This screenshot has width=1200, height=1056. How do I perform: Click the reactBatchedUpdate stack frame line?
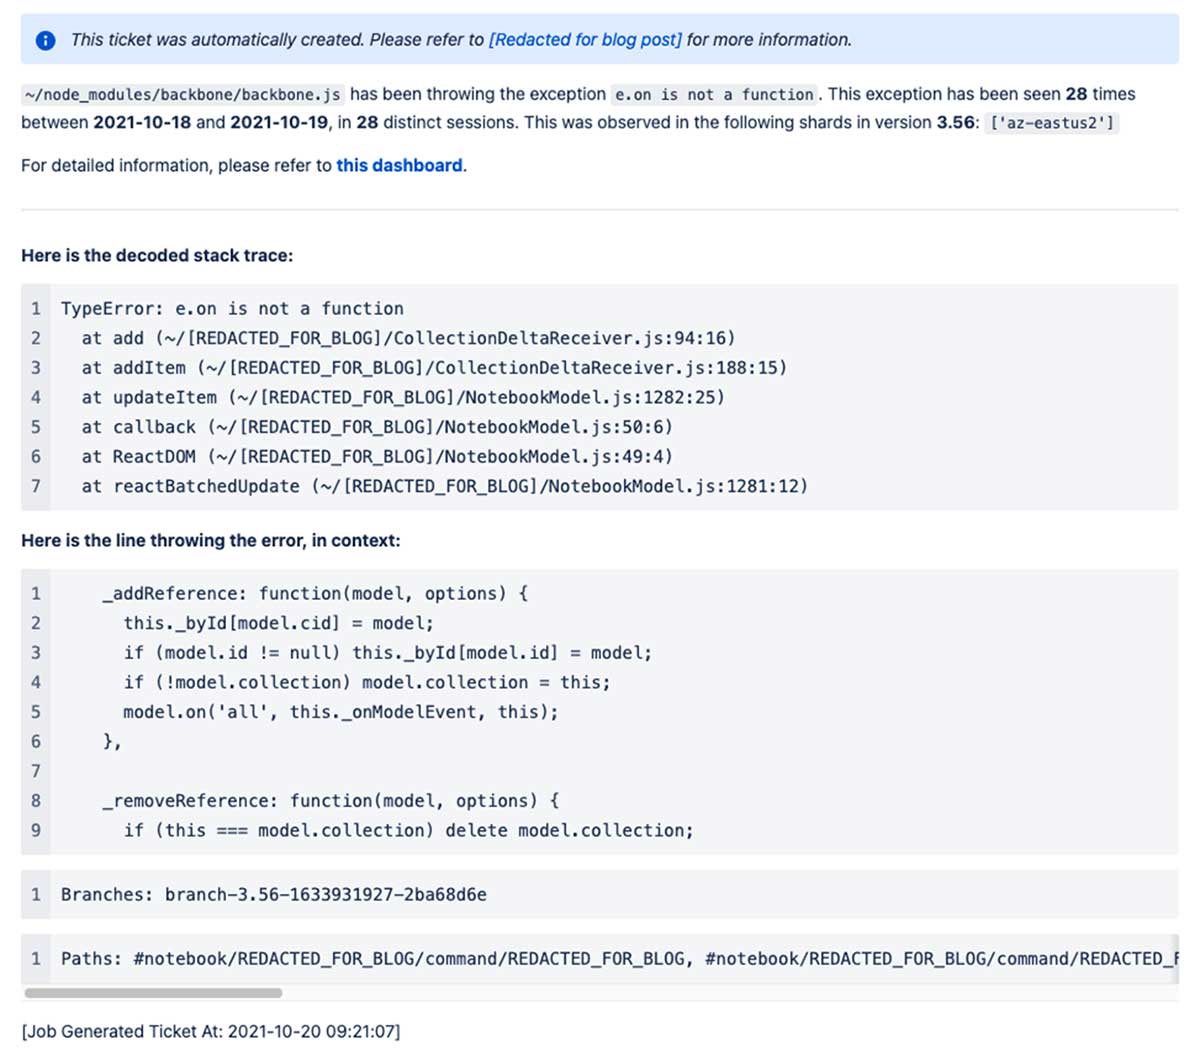coord(440,486)
